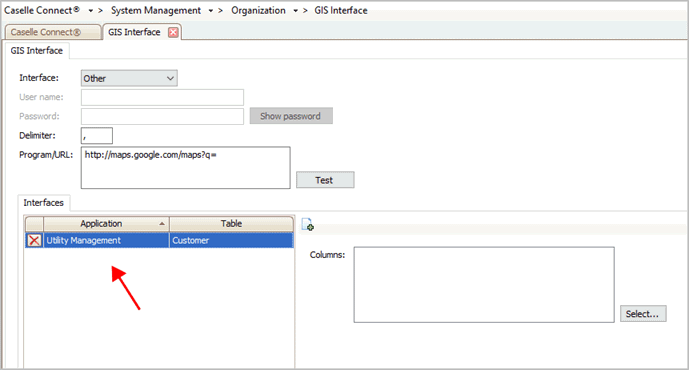689x370 pixels.
Task: Open Organization in the breadcrumb
Action: point(258,11)
